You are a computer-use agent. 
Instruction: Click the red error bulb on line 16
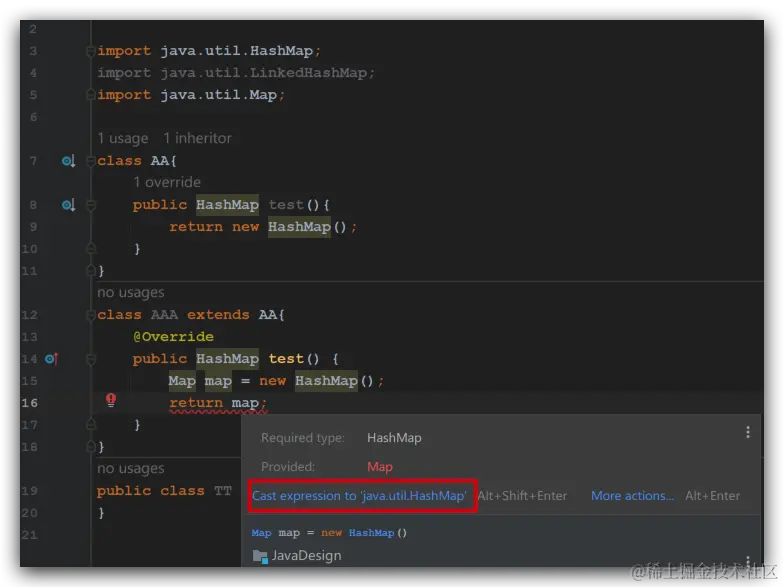point(111,400)
